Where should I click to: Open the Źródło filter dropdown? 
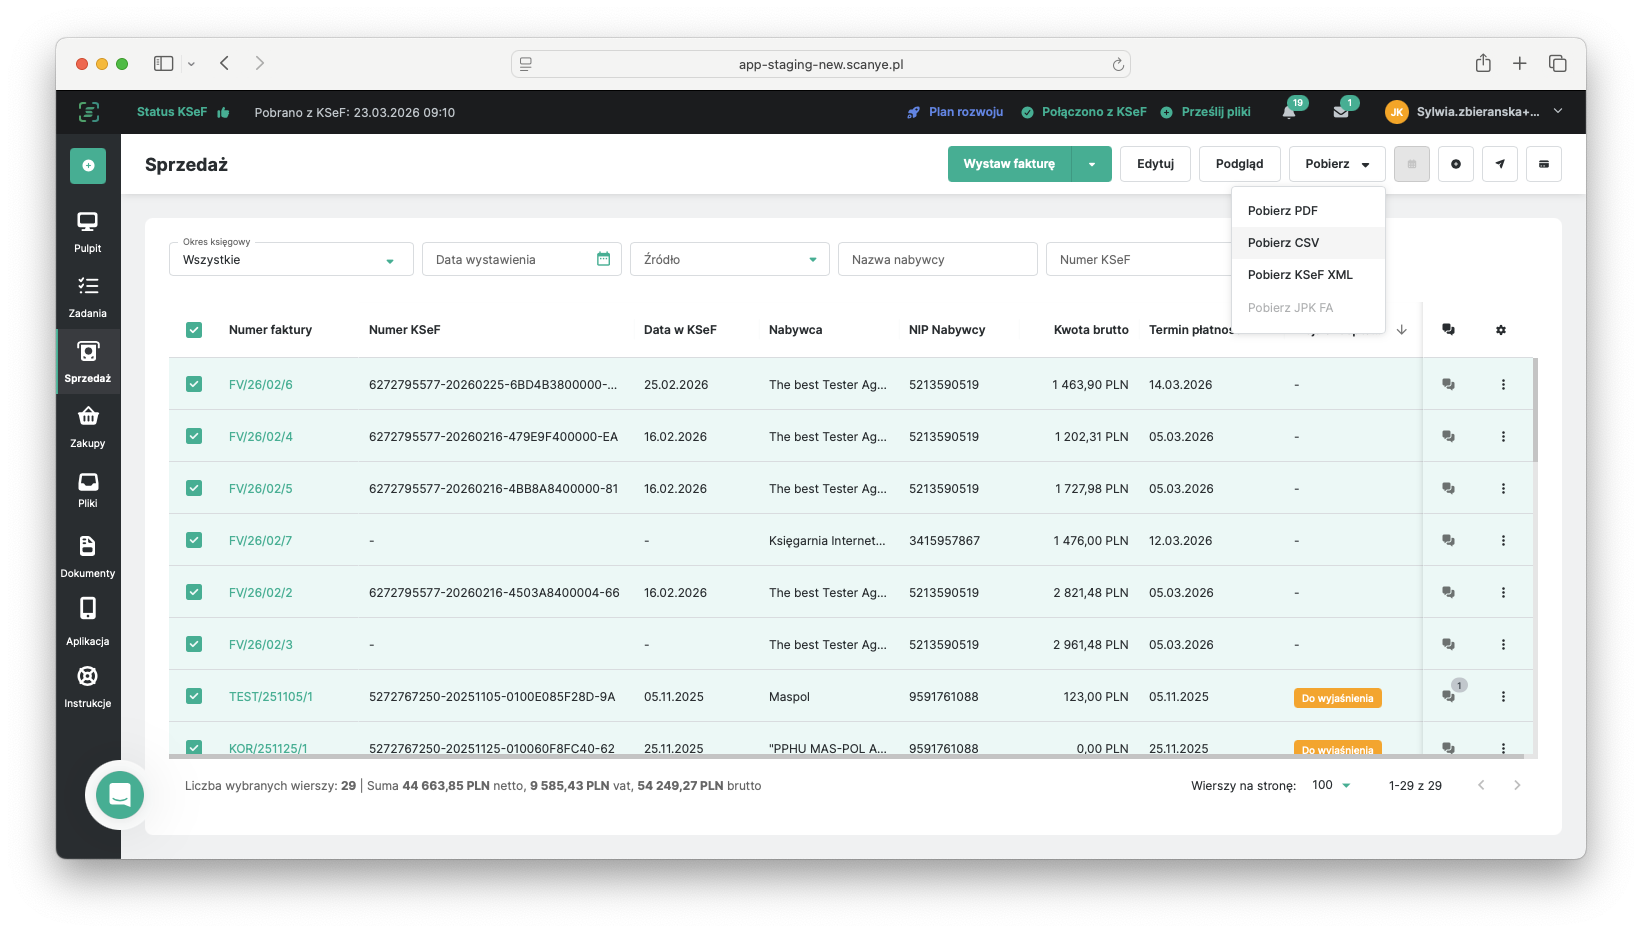(730, 259)
